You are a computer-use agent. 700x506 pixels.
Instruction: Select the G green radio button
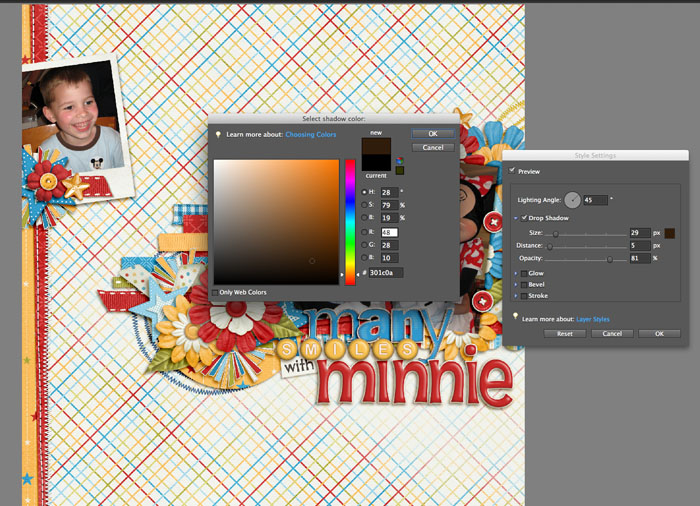coord(364,245)
